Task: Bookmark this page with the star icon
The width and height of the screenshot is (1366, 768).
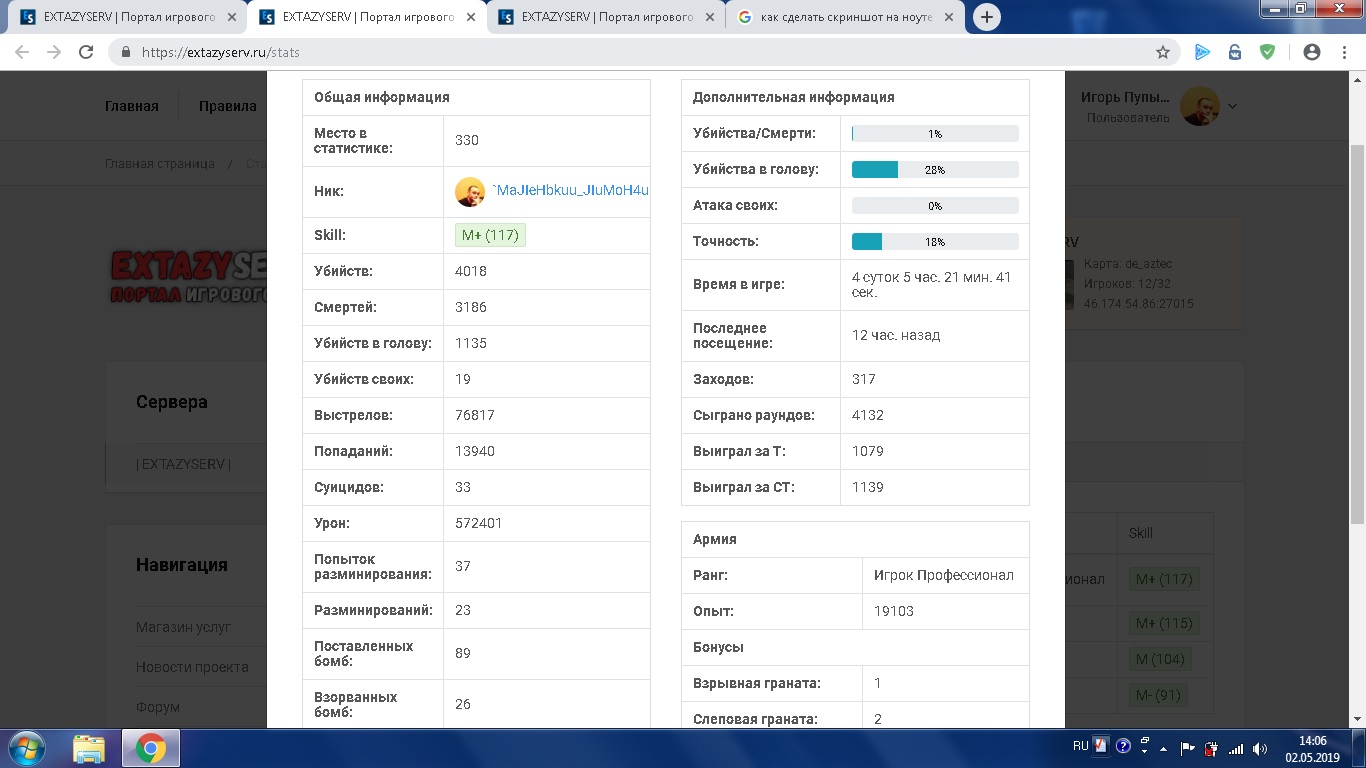Action: point(1162,53)
